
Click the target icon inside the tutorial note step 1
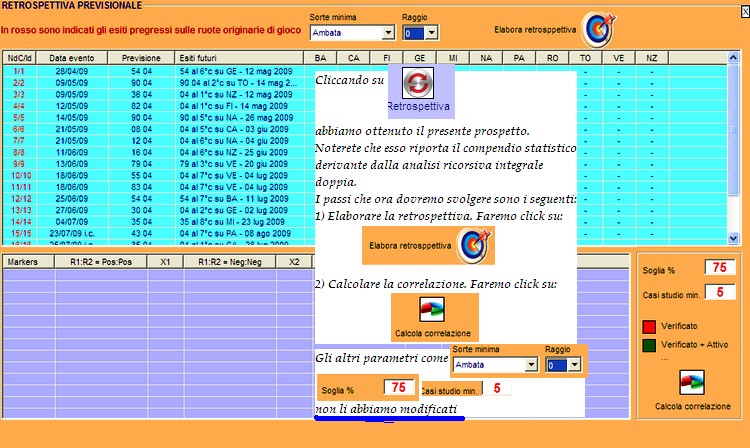(x=474, y=245)
